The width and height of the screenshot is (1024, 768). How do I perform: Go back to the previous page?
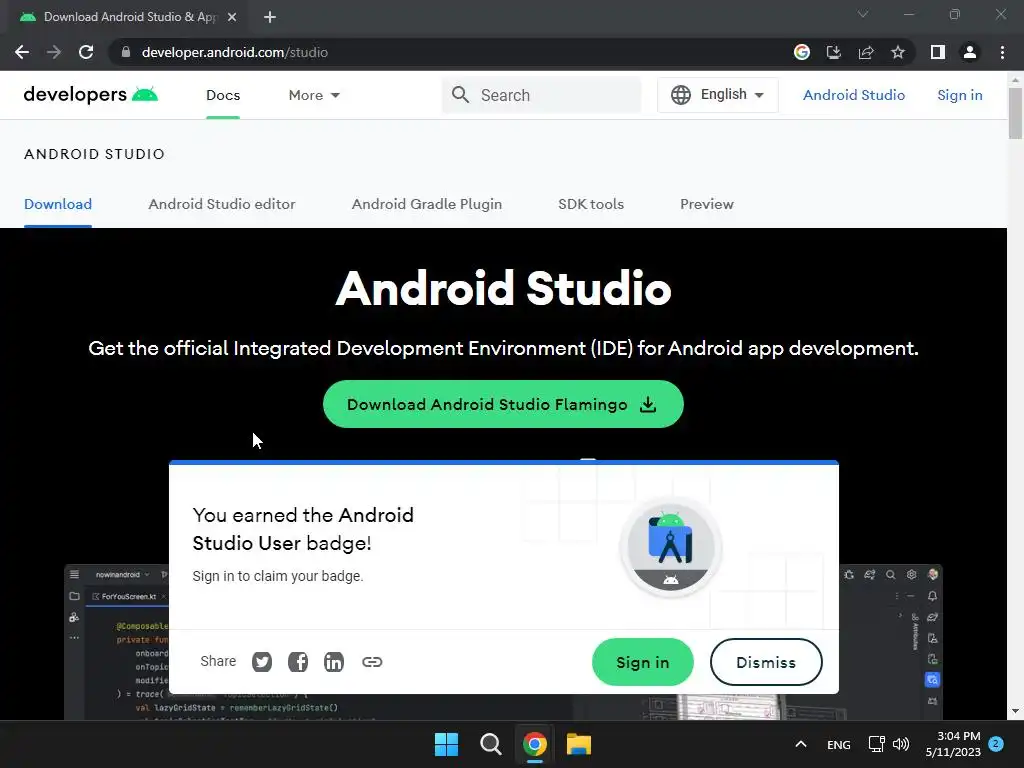pyautogui.click(x=22, y=52)
